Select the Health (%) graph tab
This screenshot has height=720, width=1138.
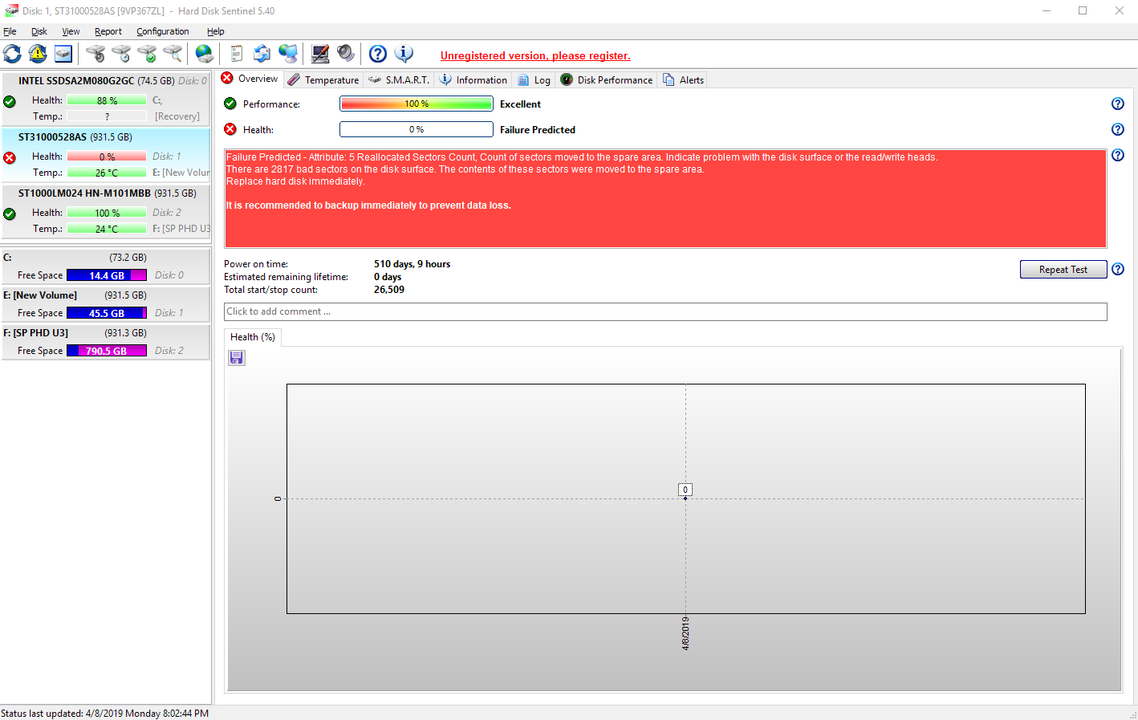253,337
